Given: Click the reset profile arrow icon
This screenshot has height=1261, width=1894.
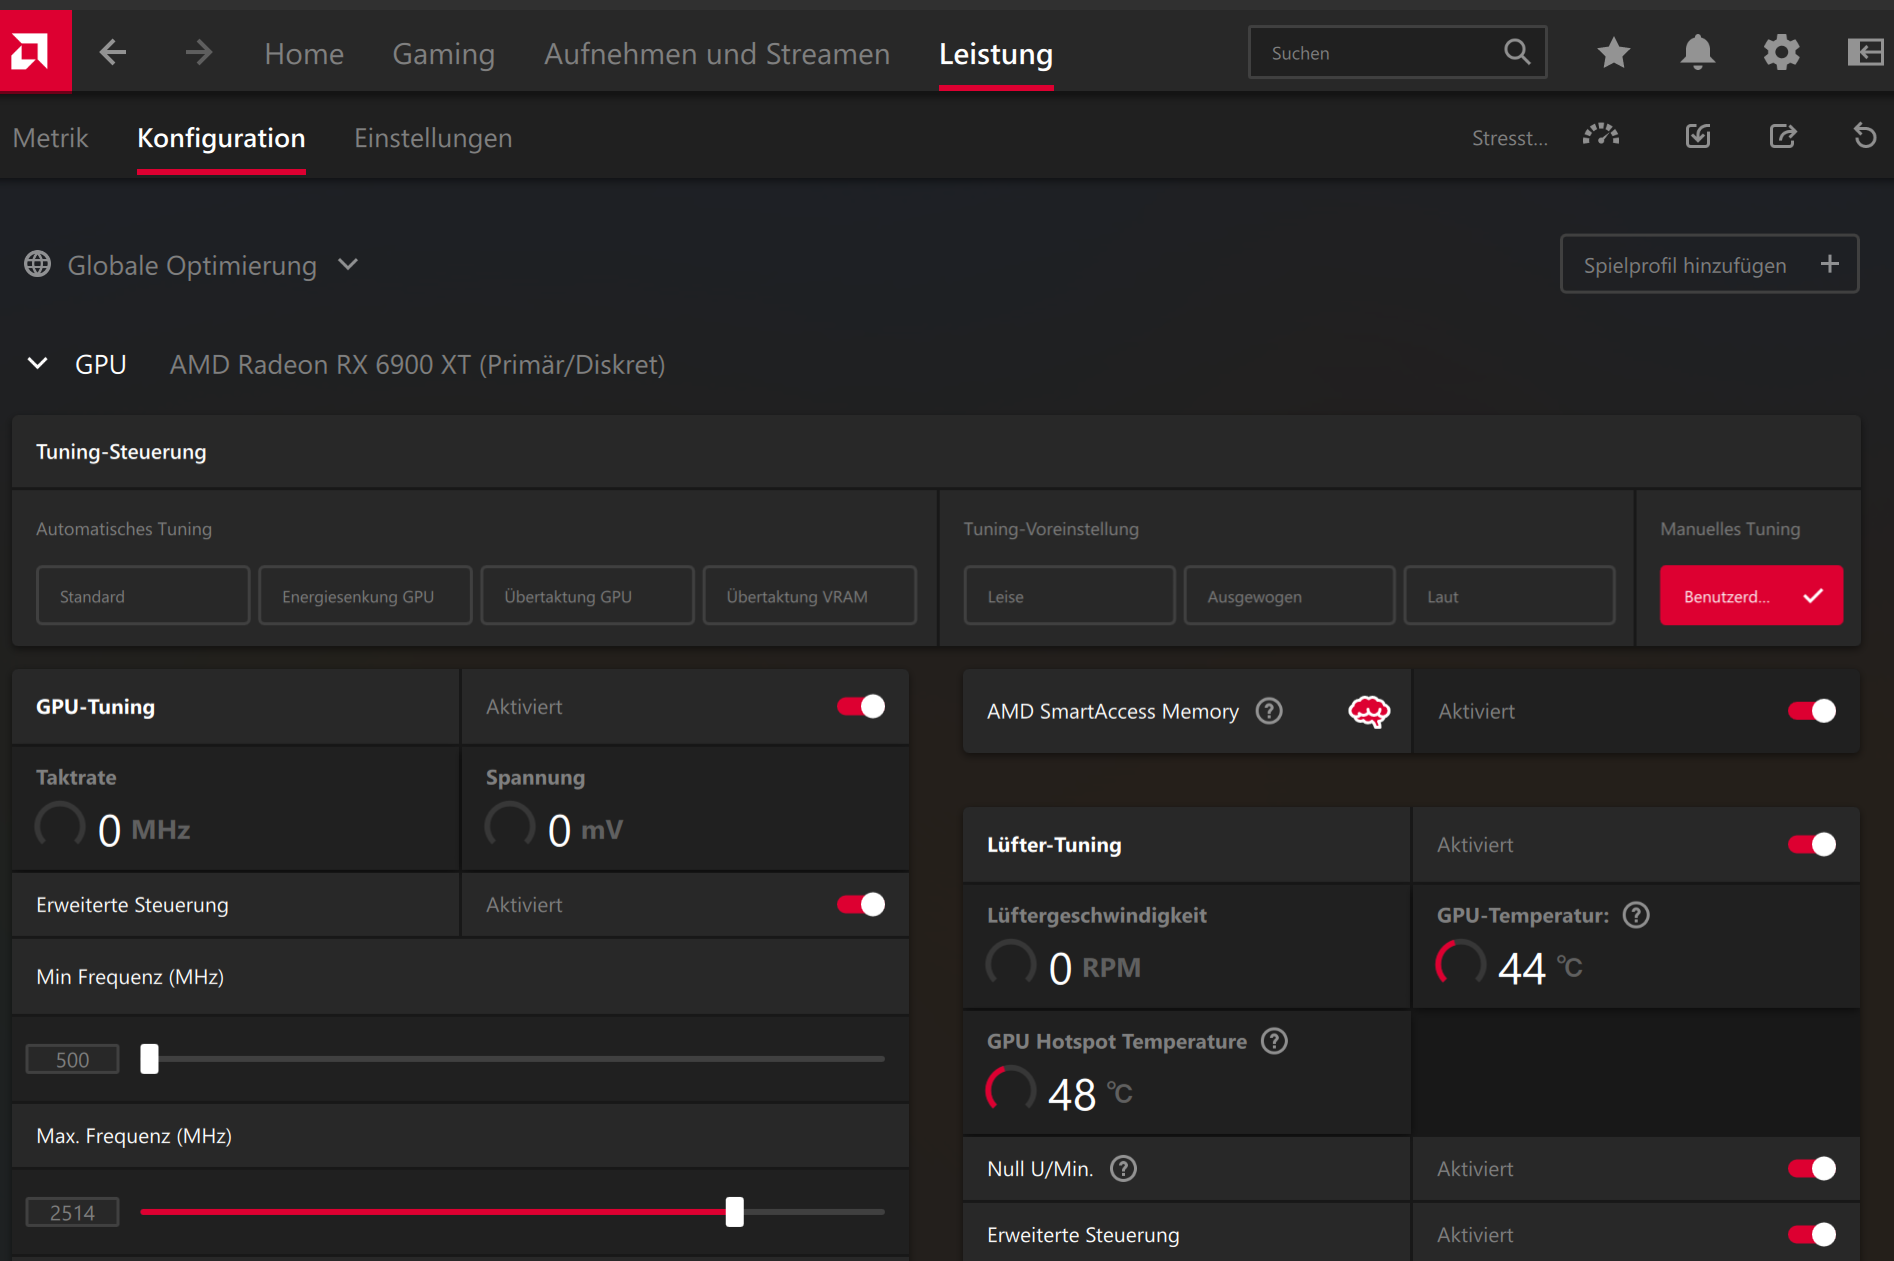Looking at the screenshot, I should [x=1864, y=136].
